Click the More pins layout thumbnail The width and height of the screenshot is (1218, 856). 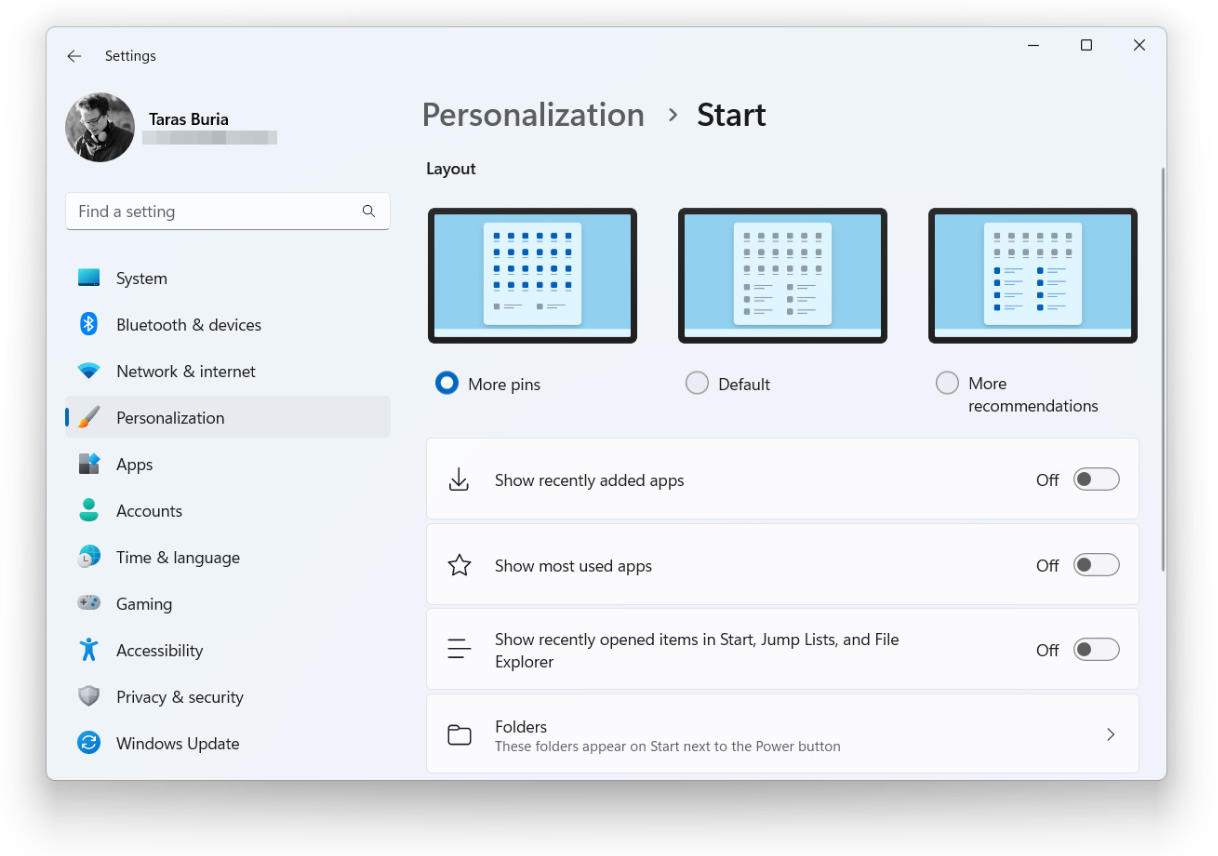click(x=532, y=275)
